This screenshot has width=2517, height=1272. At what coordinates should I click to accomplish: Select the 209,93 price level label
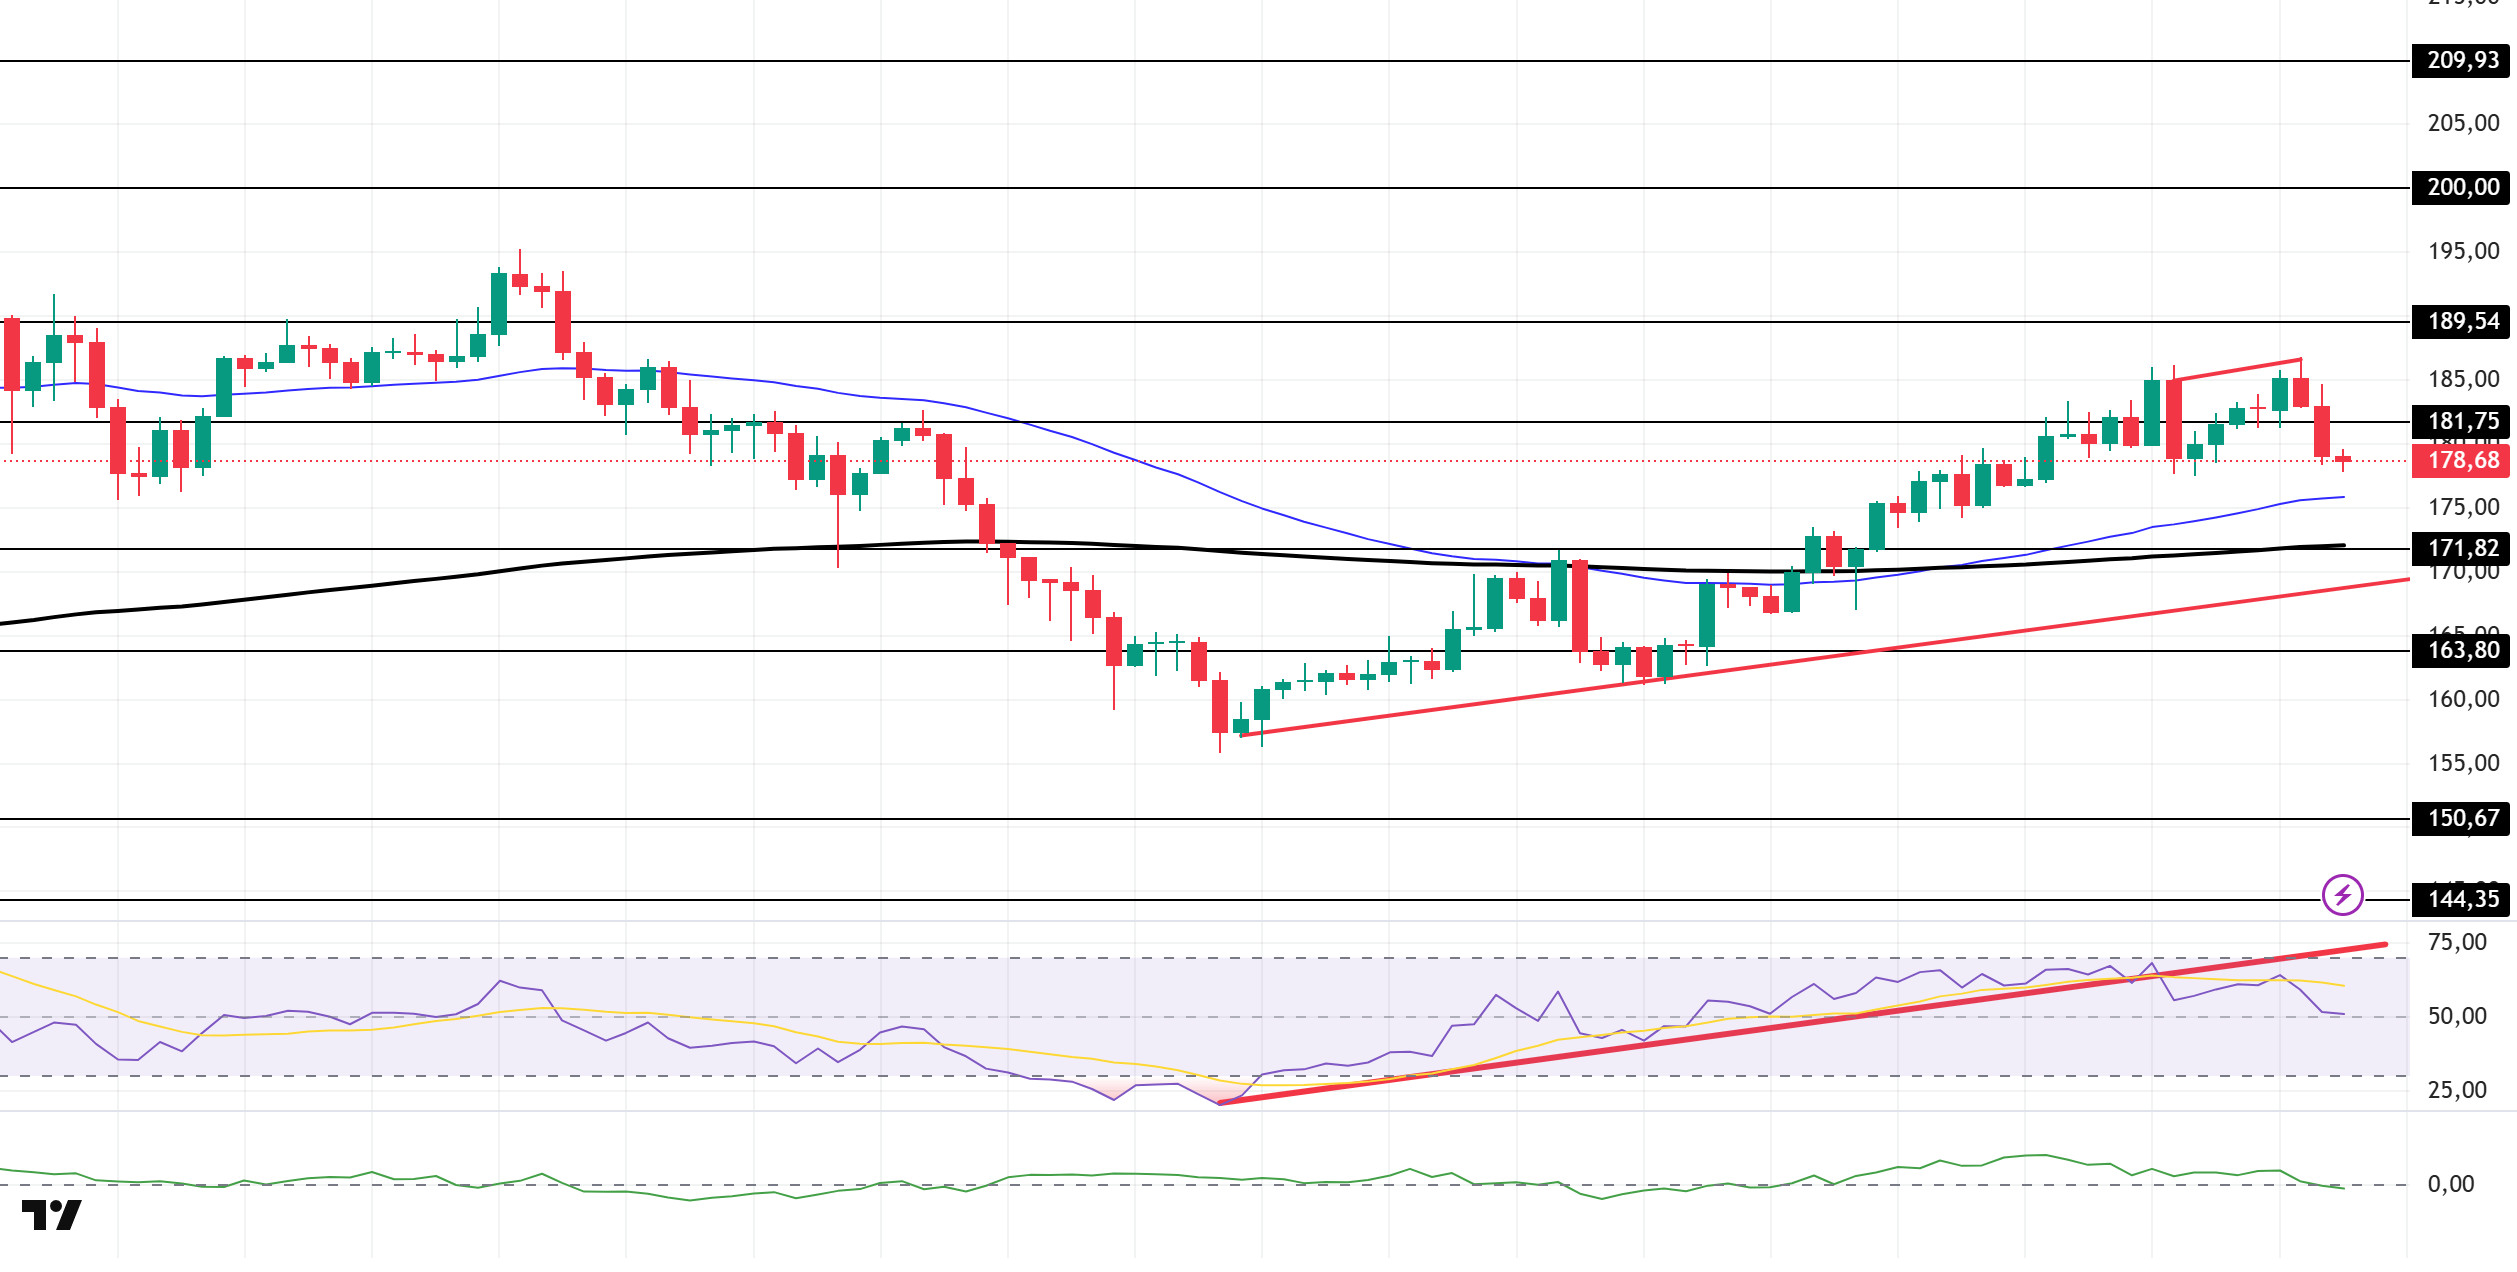click(x=2461, y=60)
